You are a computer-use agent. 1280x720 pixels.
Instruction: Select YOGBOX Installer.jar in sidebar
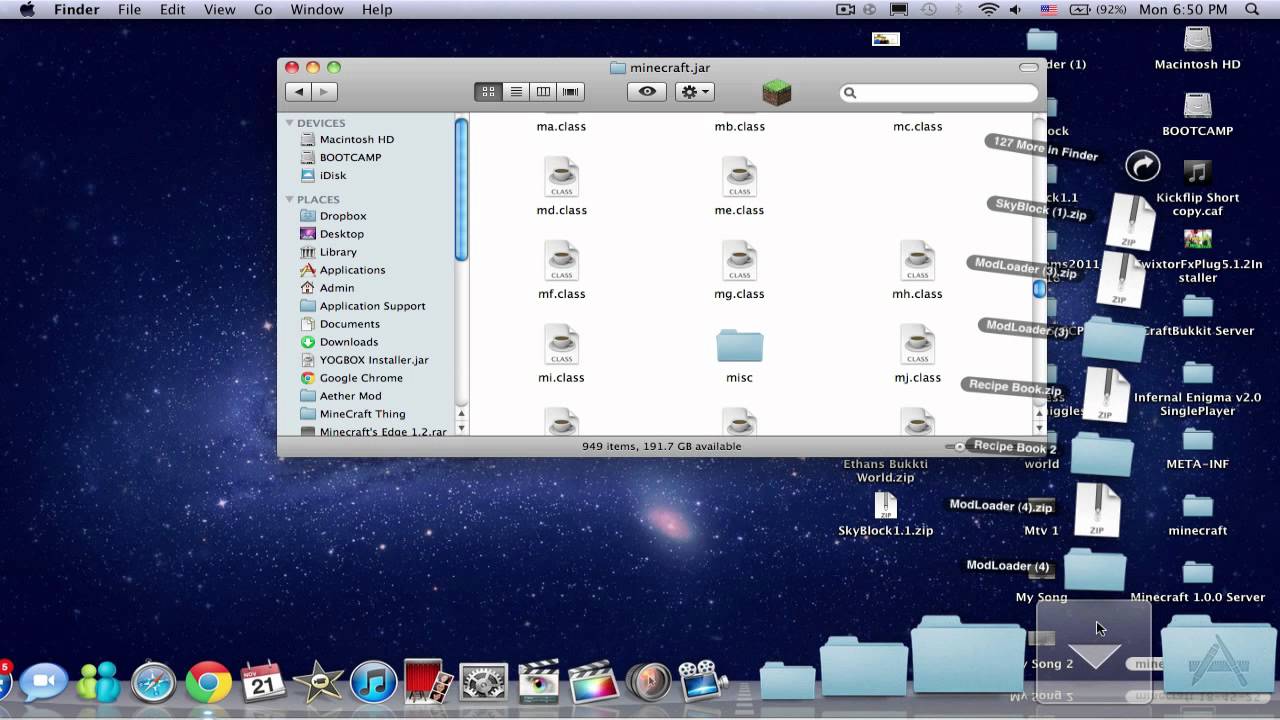click(373, 360)
